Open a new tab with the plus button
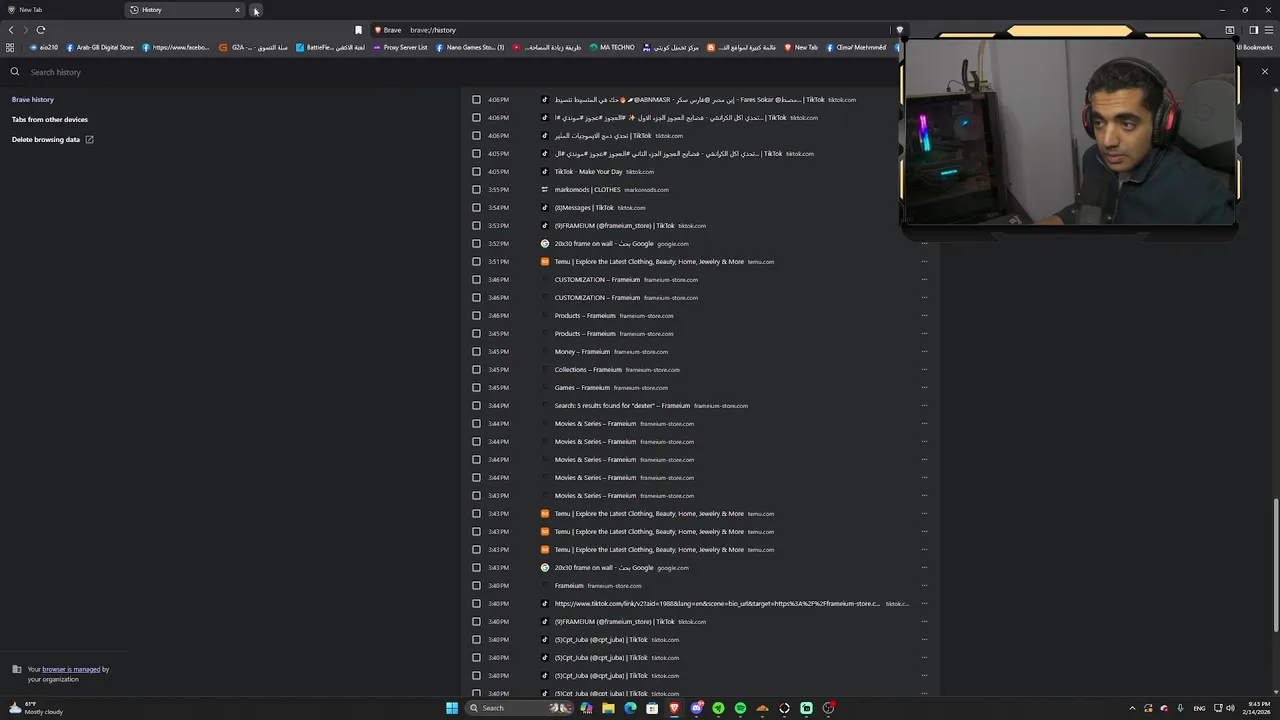Image resolution: width=1280 pixels, height=720 pixels. (256, 10)
